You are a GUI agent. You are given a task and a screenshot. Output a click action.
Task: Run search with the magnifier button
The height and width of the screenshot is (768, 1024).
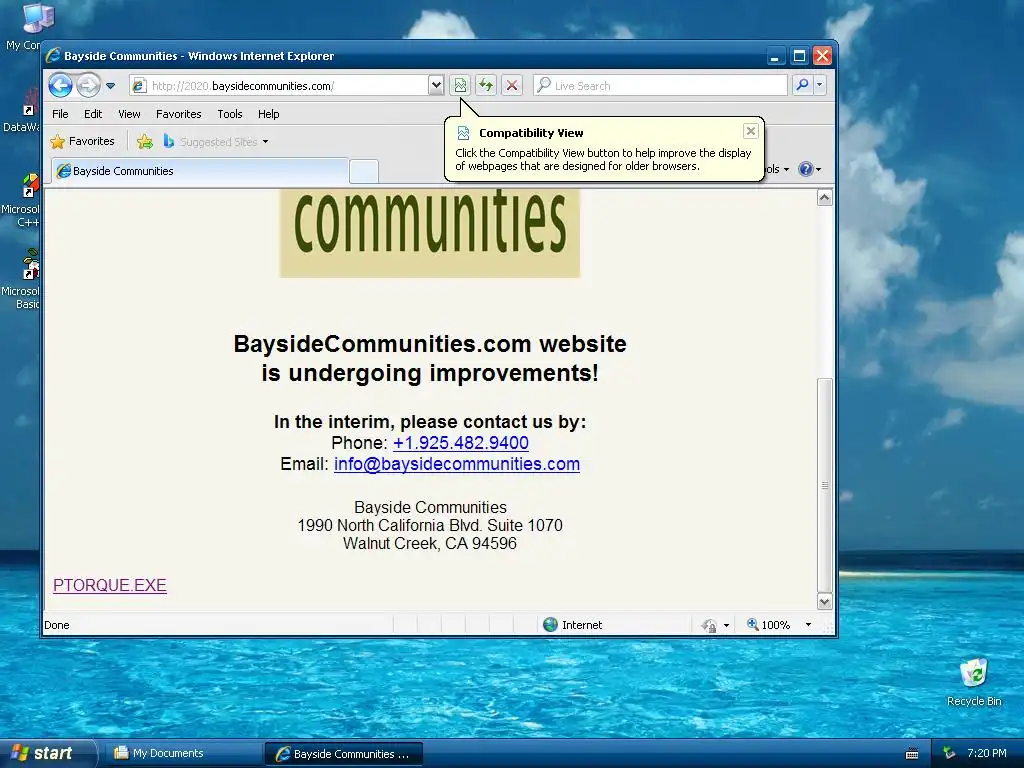[803, 86]
